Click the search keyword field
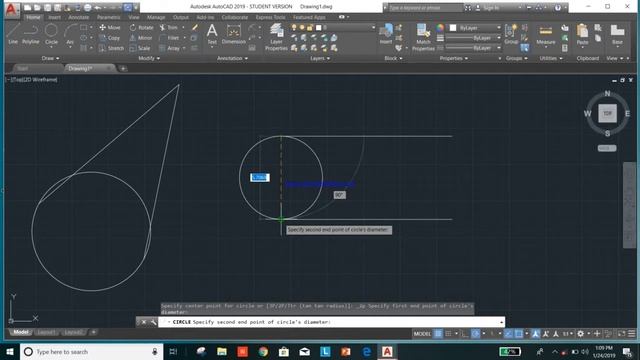Screen dimensions: 640x360 [425, 7]
